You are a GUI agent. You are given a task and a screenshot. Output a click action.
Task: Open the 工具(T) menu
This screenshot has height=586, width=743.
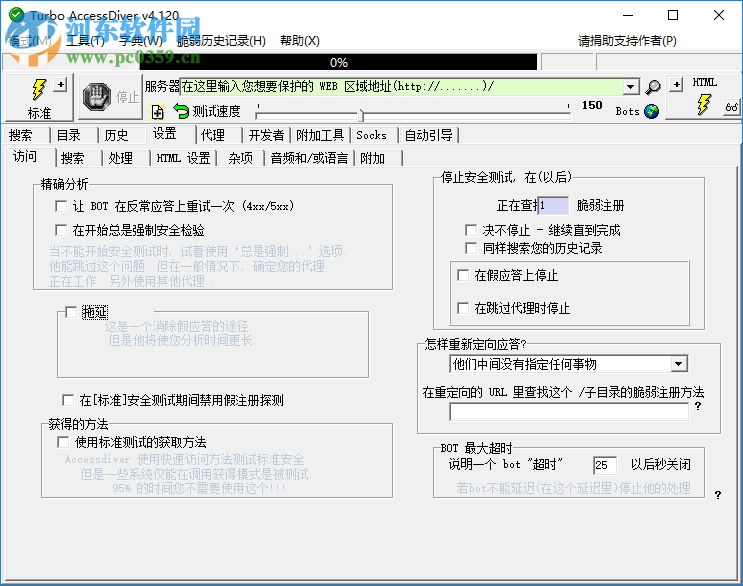tap(85, 41)
